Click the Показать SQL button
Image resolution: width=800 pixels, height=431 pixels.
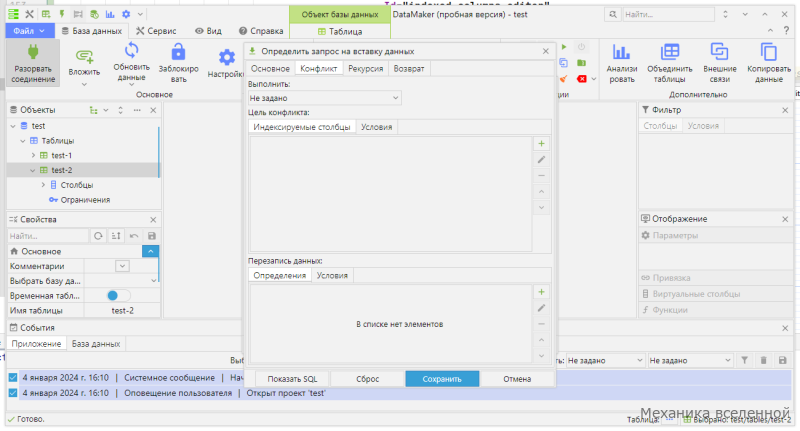[292, 379]
